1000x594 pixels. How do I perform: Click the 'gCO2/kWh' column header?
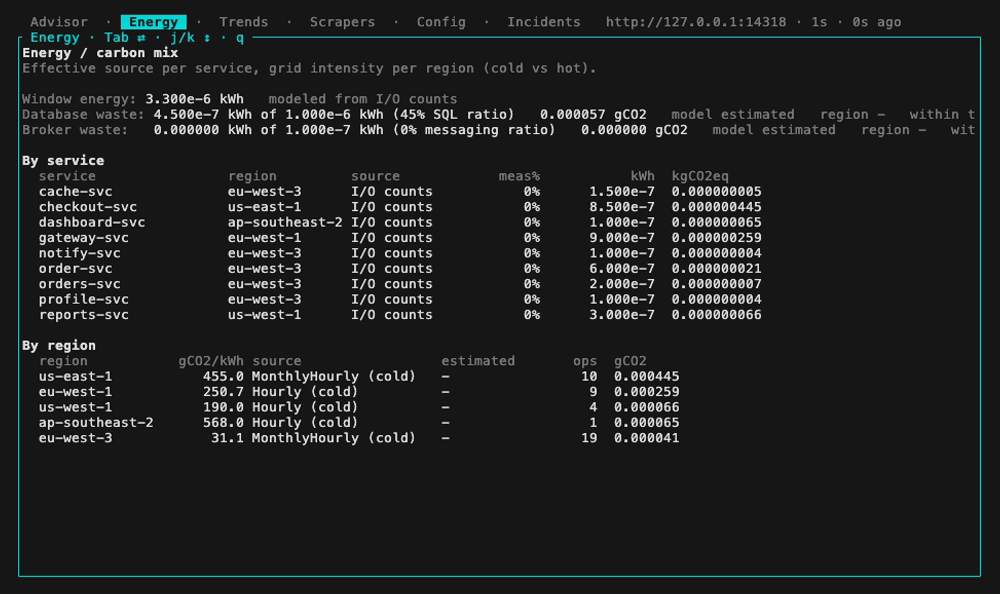pyautogui.click(x=211, y=361)
